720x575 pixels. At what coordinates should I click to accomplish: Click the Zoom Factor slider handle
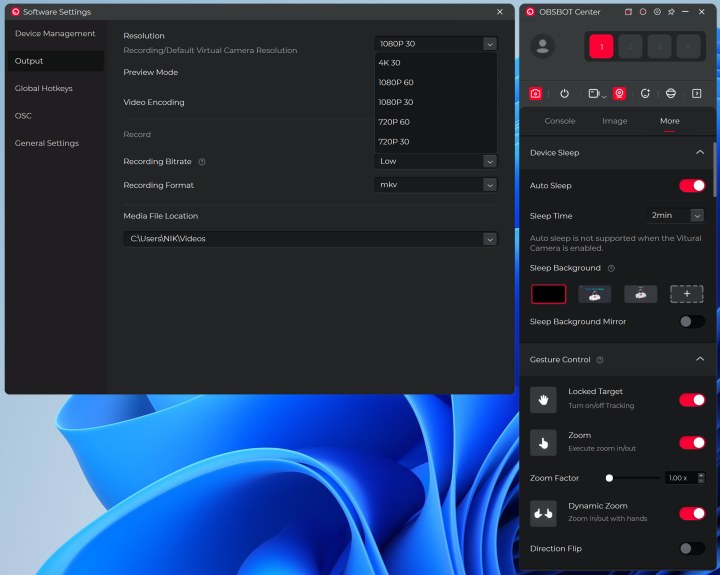[609, 478]
